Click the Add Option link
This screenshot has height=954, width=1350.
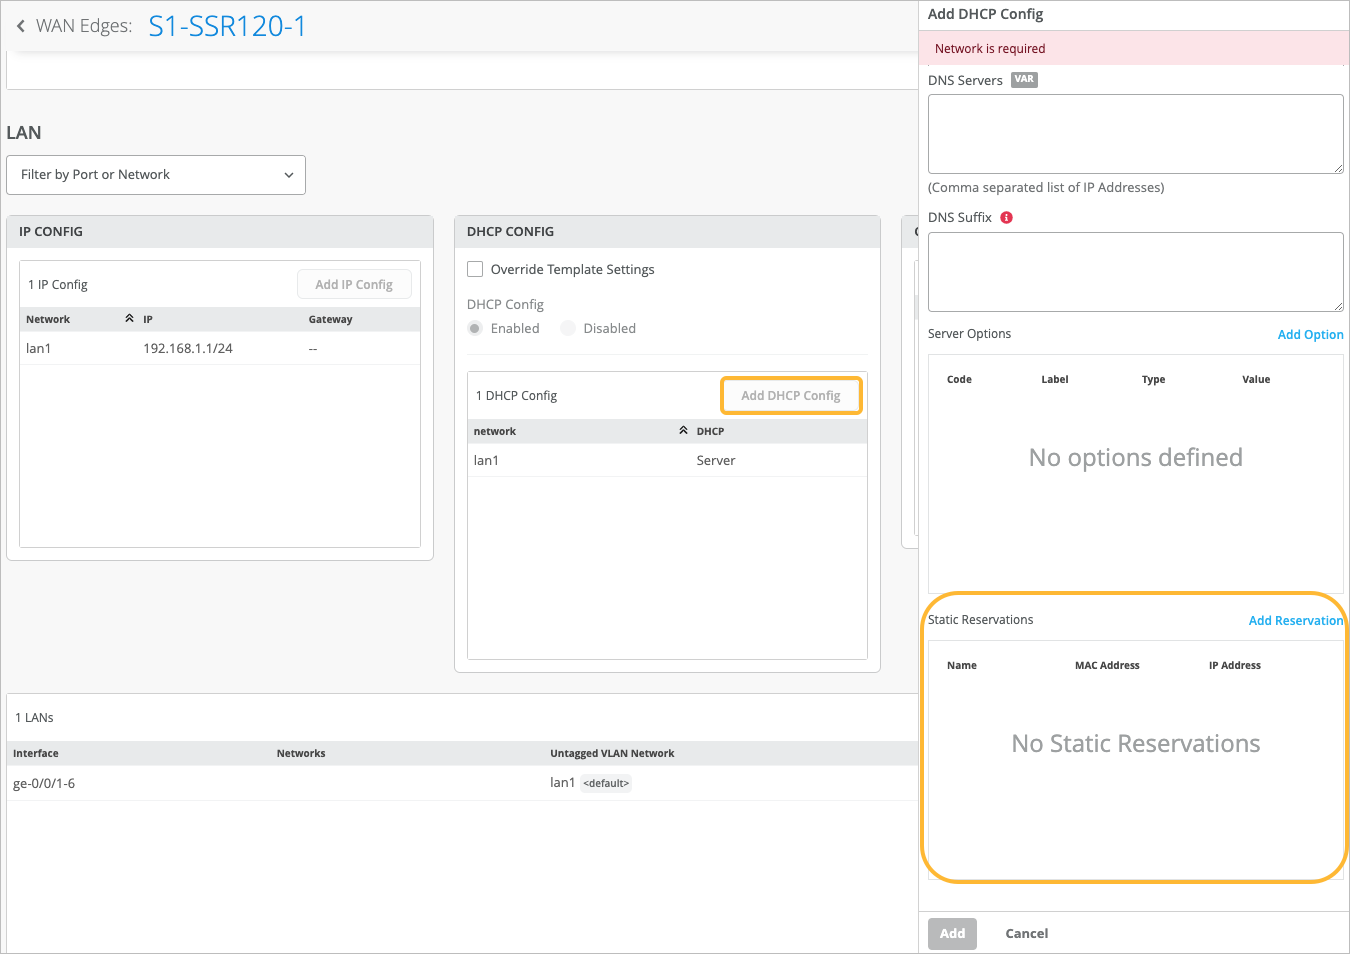tap(1310, 335)
